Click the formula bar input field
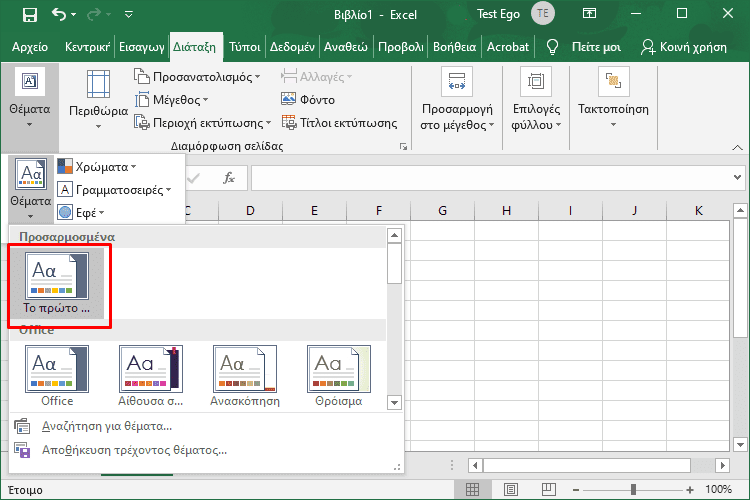This screenshot has height=500, width=750. click(490, 178)
